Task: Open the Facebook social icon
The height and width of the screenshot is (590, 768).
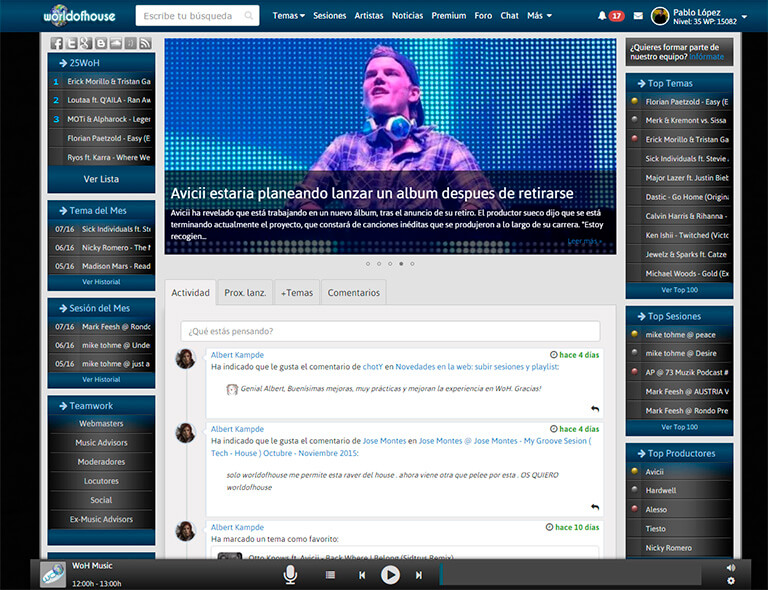Action: (x=56, y=43)
